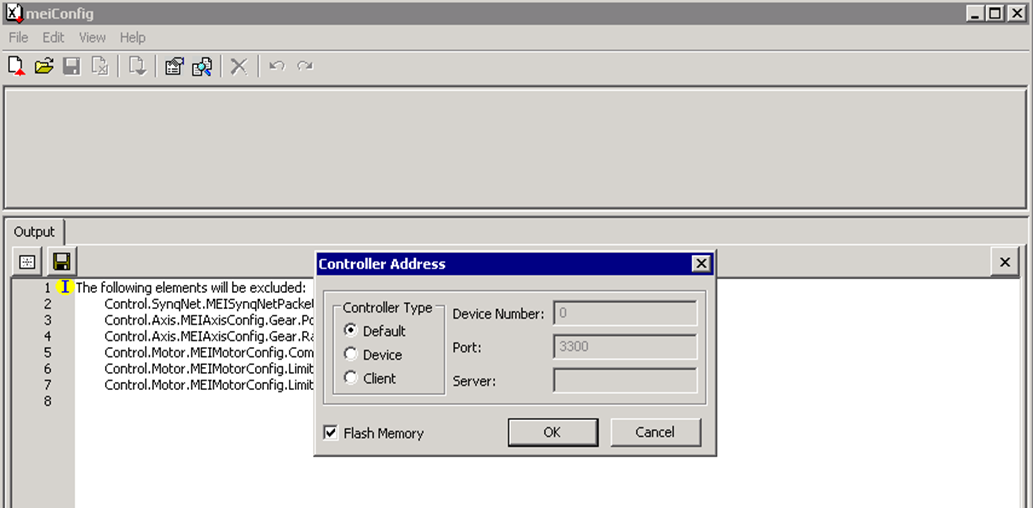Click line number 3 in the output gutter
The height and width of the screenshot is (508, 1033).
pyautogui.click(x=47, y=320)
